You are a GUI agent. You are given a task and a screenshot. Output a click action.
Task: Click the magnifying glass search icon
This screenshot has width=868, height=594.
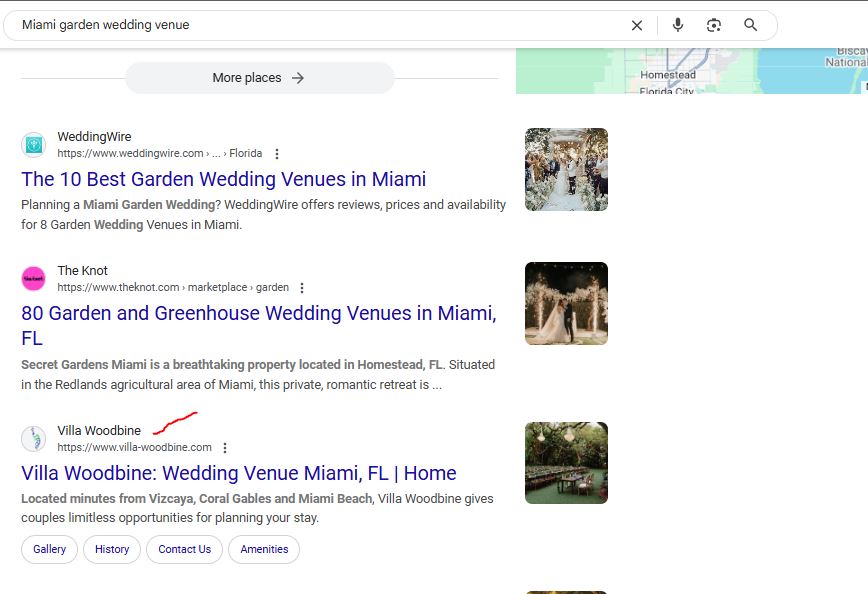751,26
